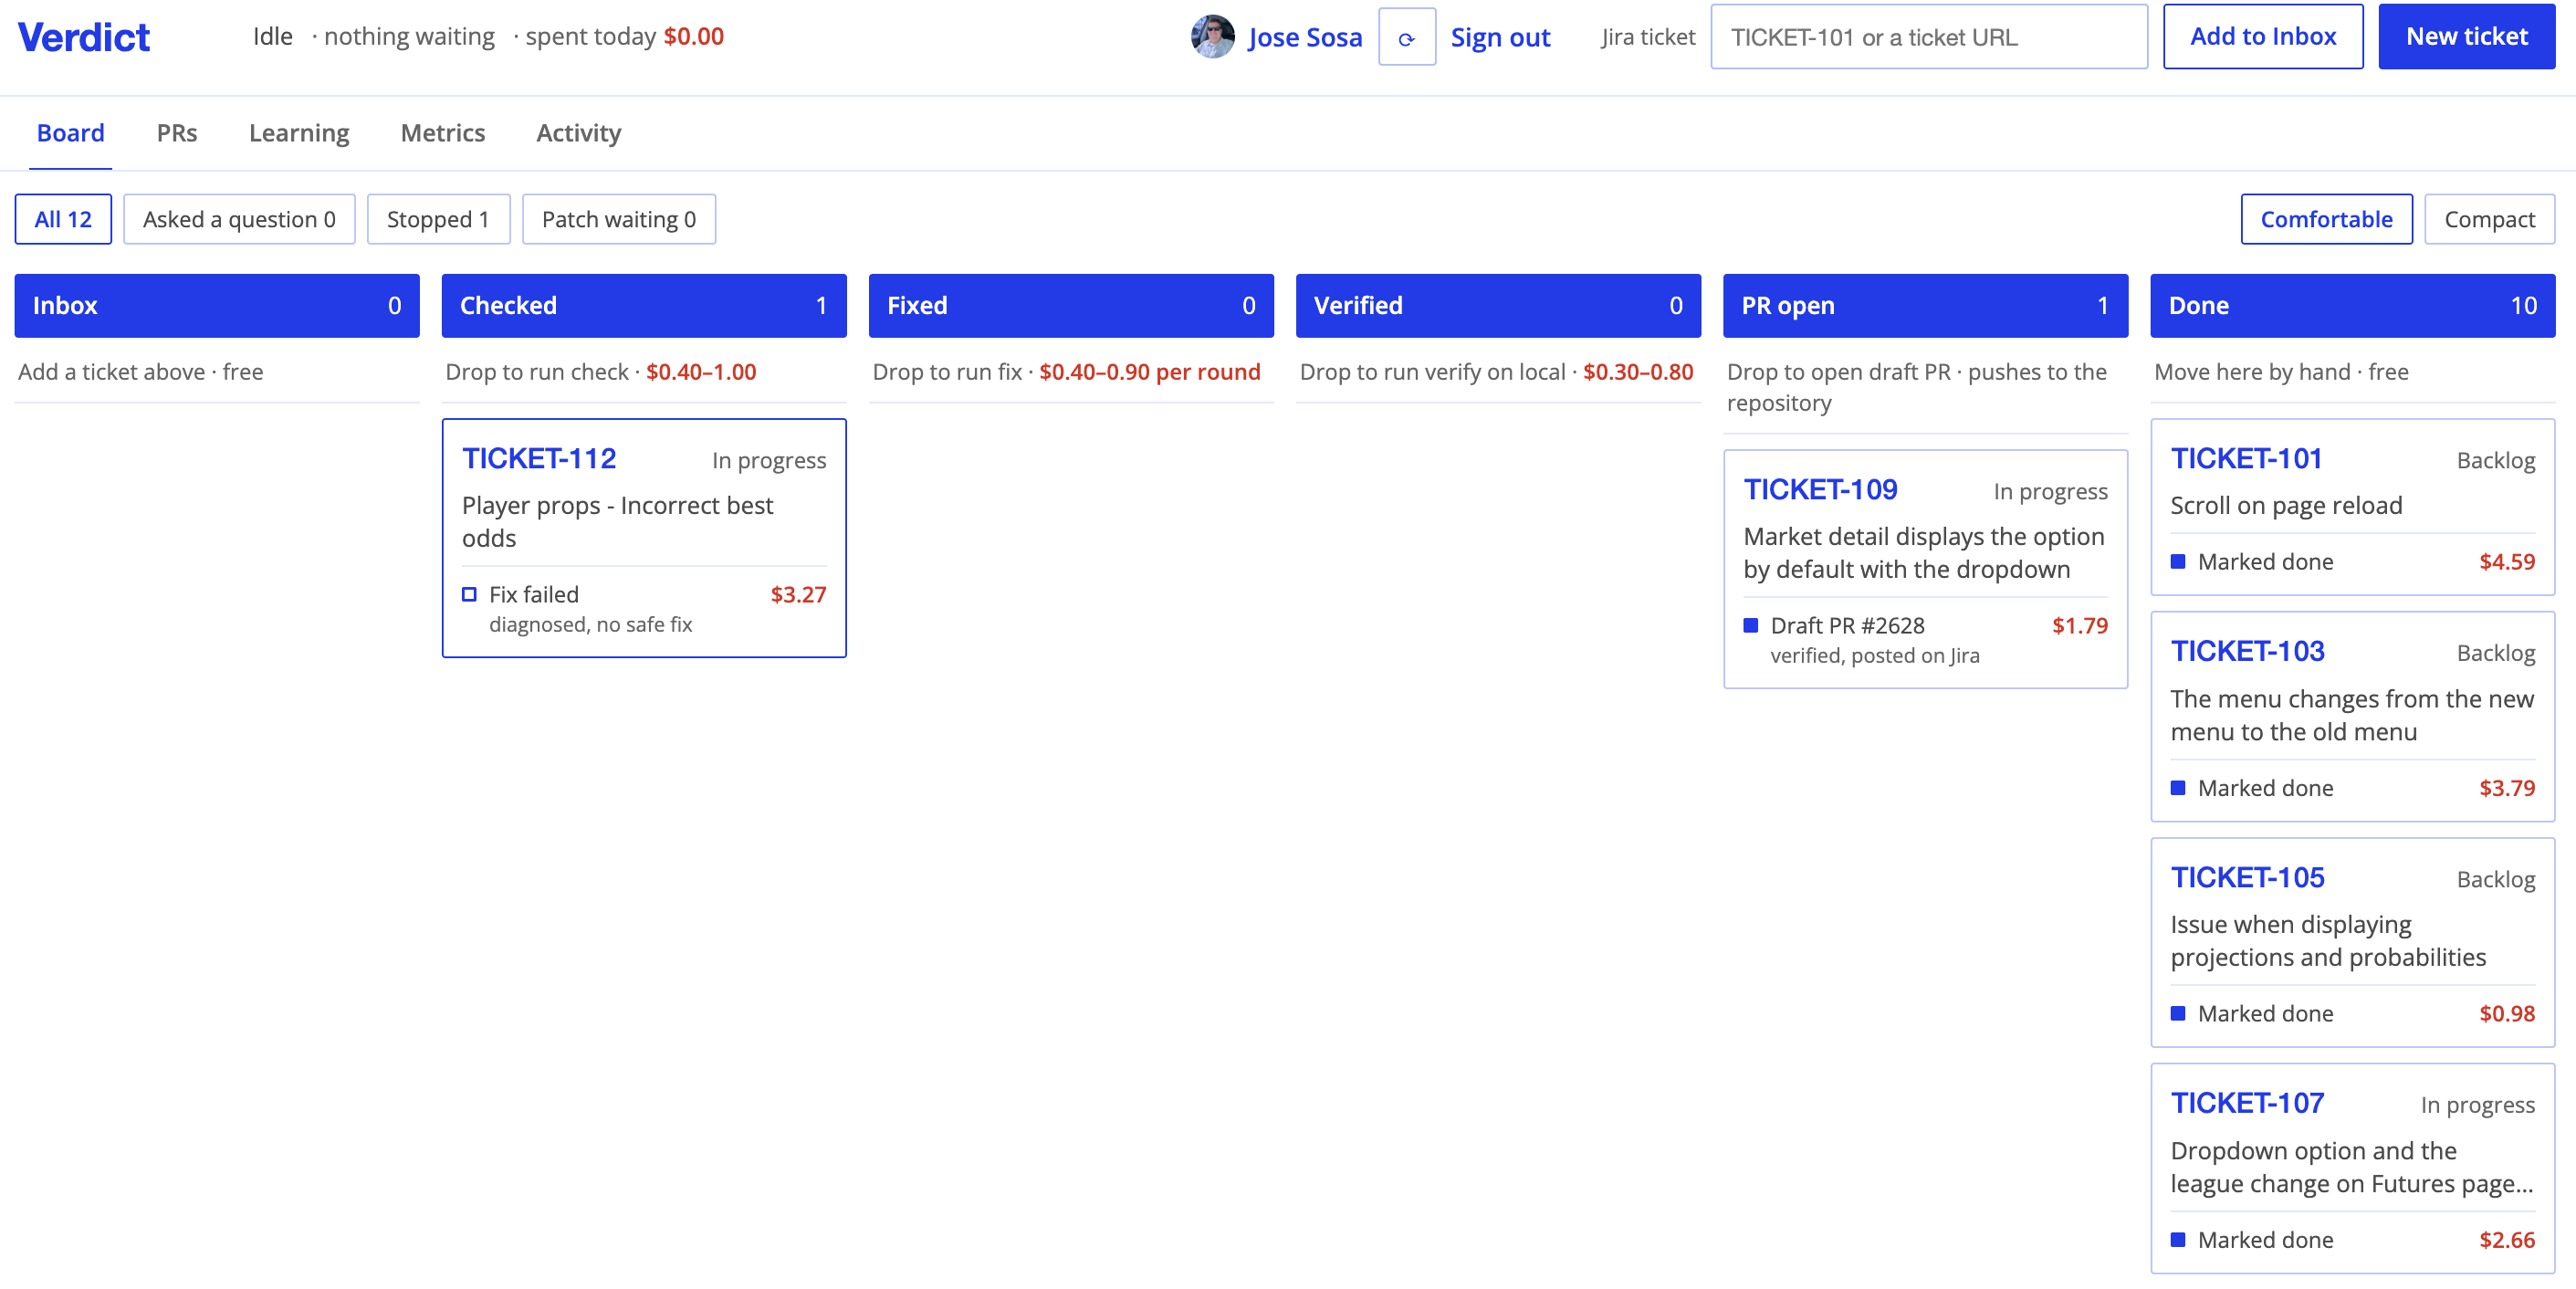Click the Fix failed status square on TICKET-112
This screenshot has width=2576, height=1289.
(x=469, y=595)
